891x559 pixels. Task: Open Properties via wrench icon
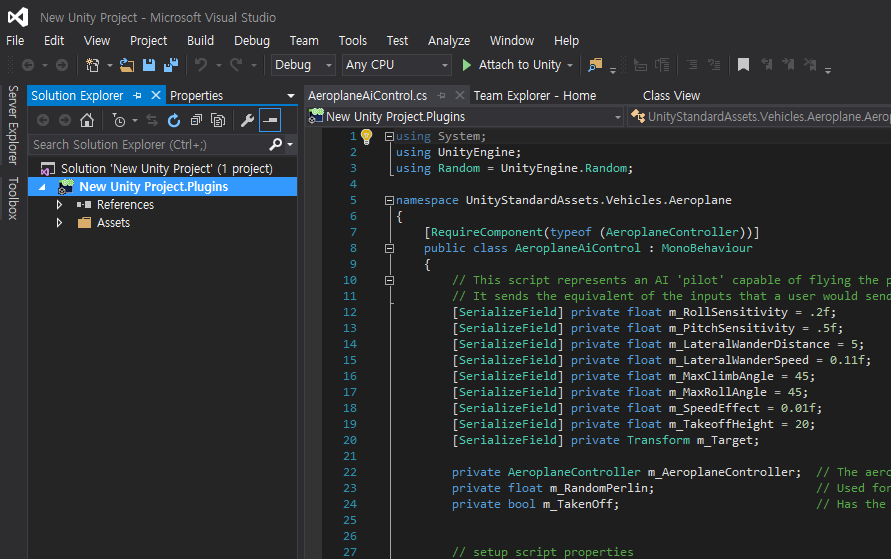pyautogui.click(x=247, y=120)
